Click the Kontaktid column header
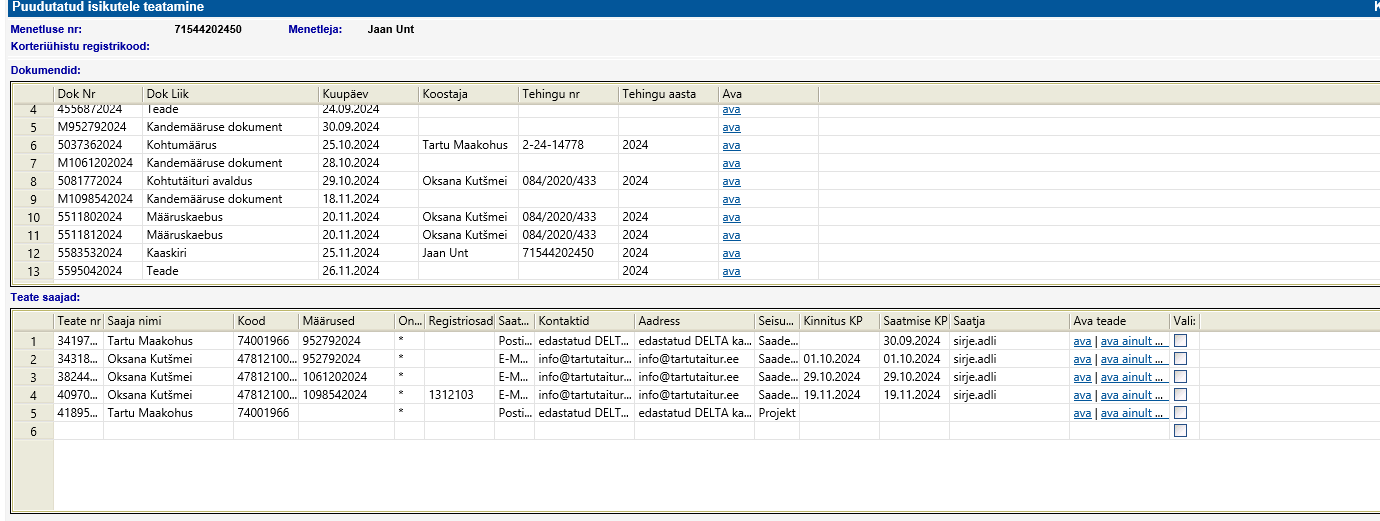Image resolution: width=1380 pixels, height=521 pixels. coord(584,321)
